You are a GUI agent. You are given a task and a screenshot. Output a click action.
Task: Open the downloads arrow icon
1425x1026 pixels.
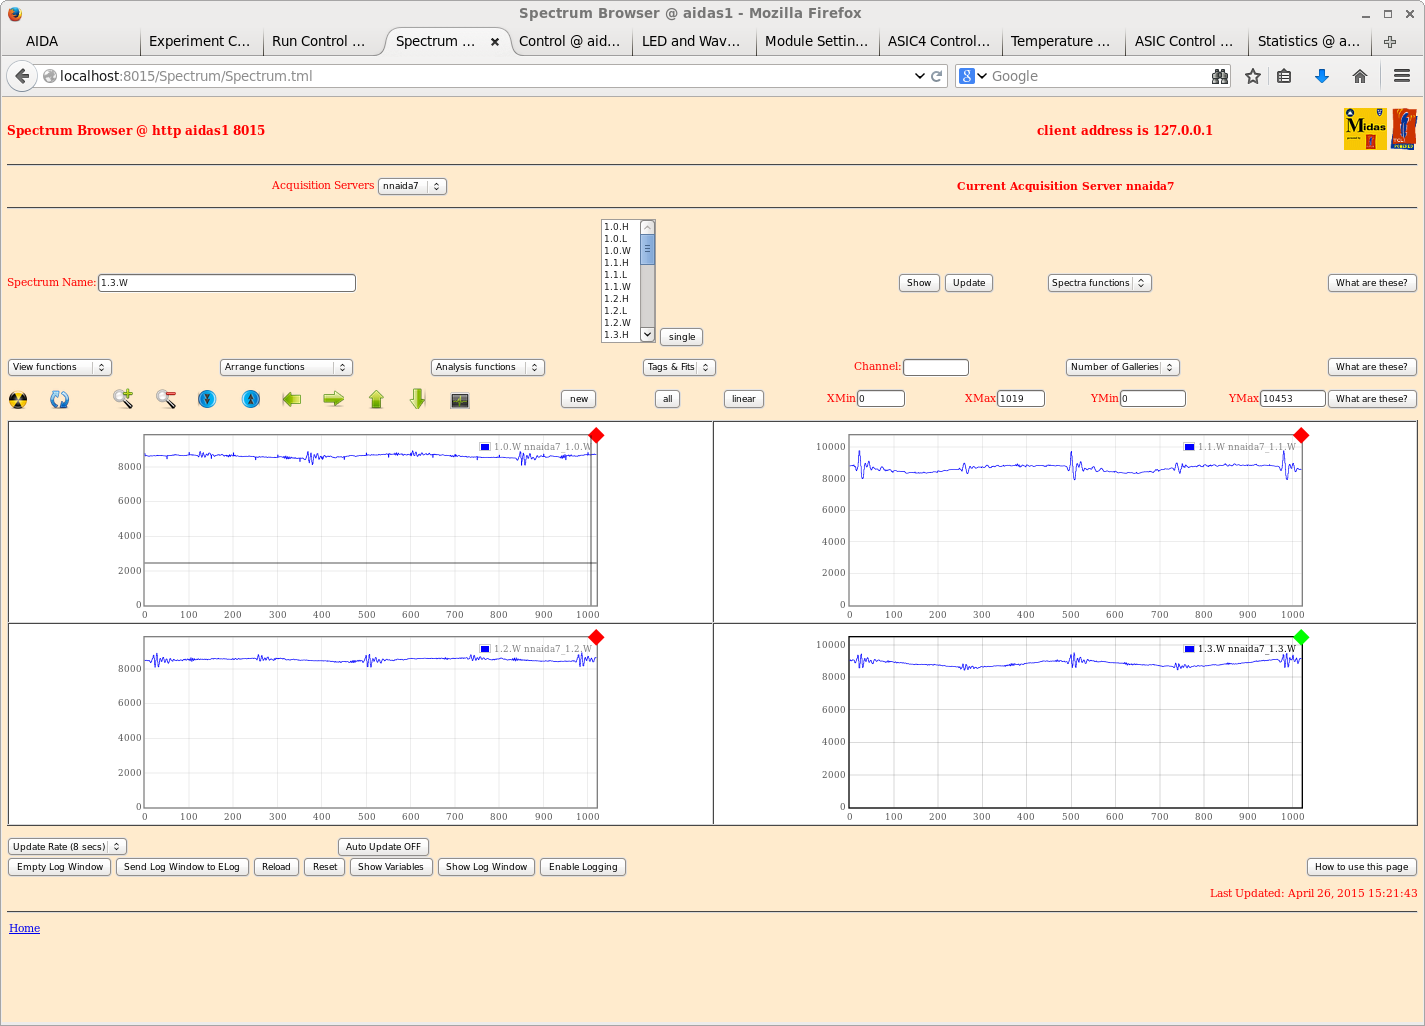click(x=1322, y=76)
